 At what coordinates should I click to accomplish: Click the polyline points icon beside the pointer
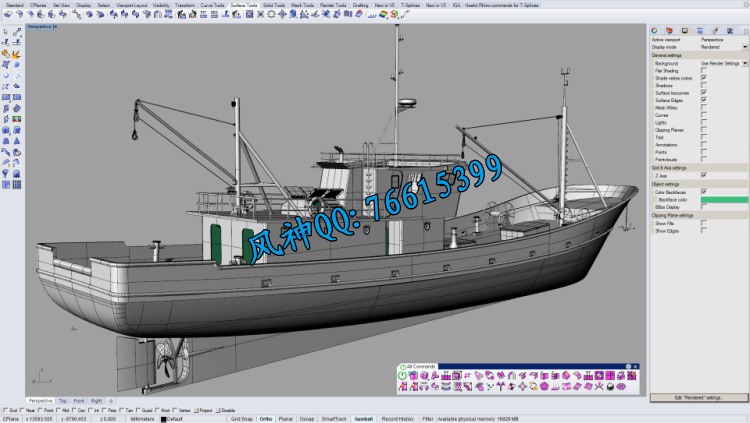point(16,32)
